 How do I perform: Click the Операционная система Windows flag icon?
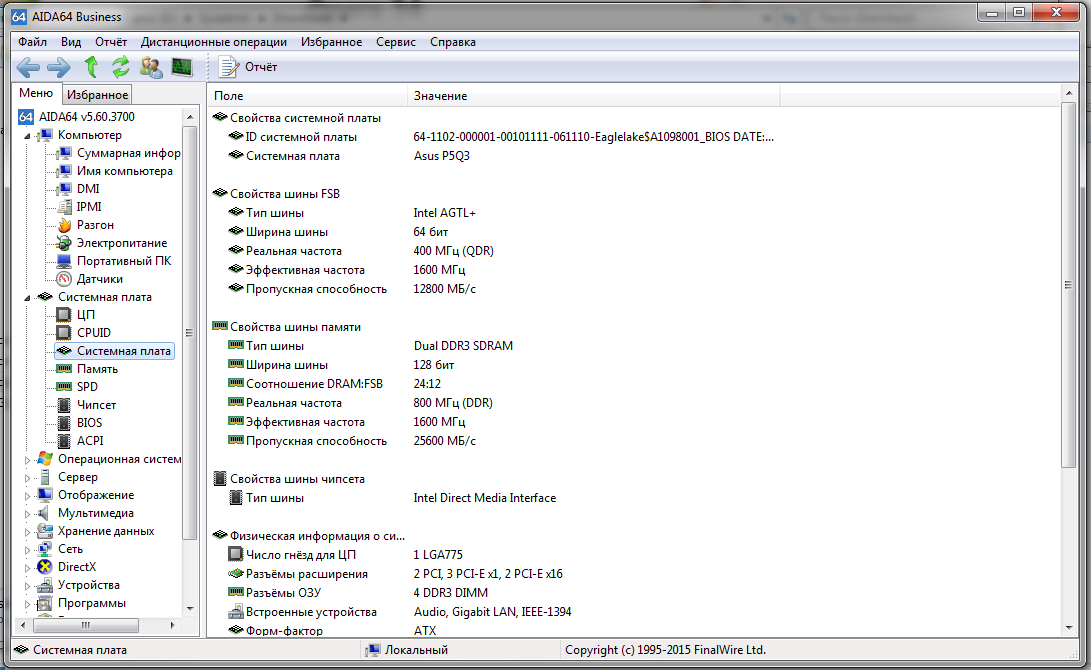click(45, 459)
